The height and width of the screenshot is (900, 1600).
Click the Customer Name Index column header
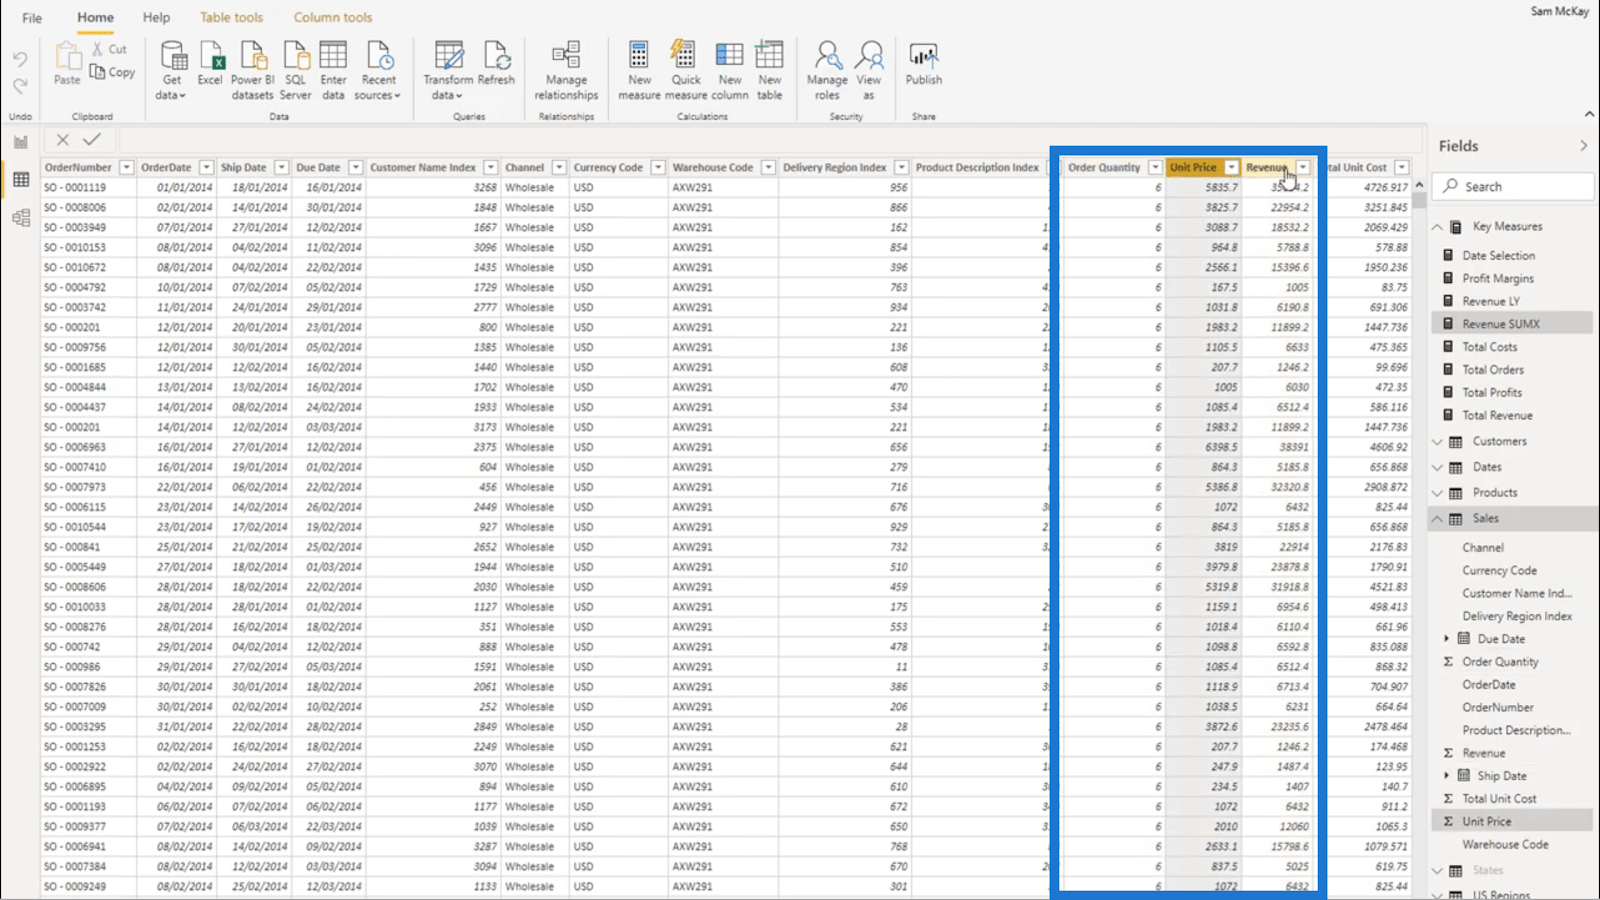422,167
